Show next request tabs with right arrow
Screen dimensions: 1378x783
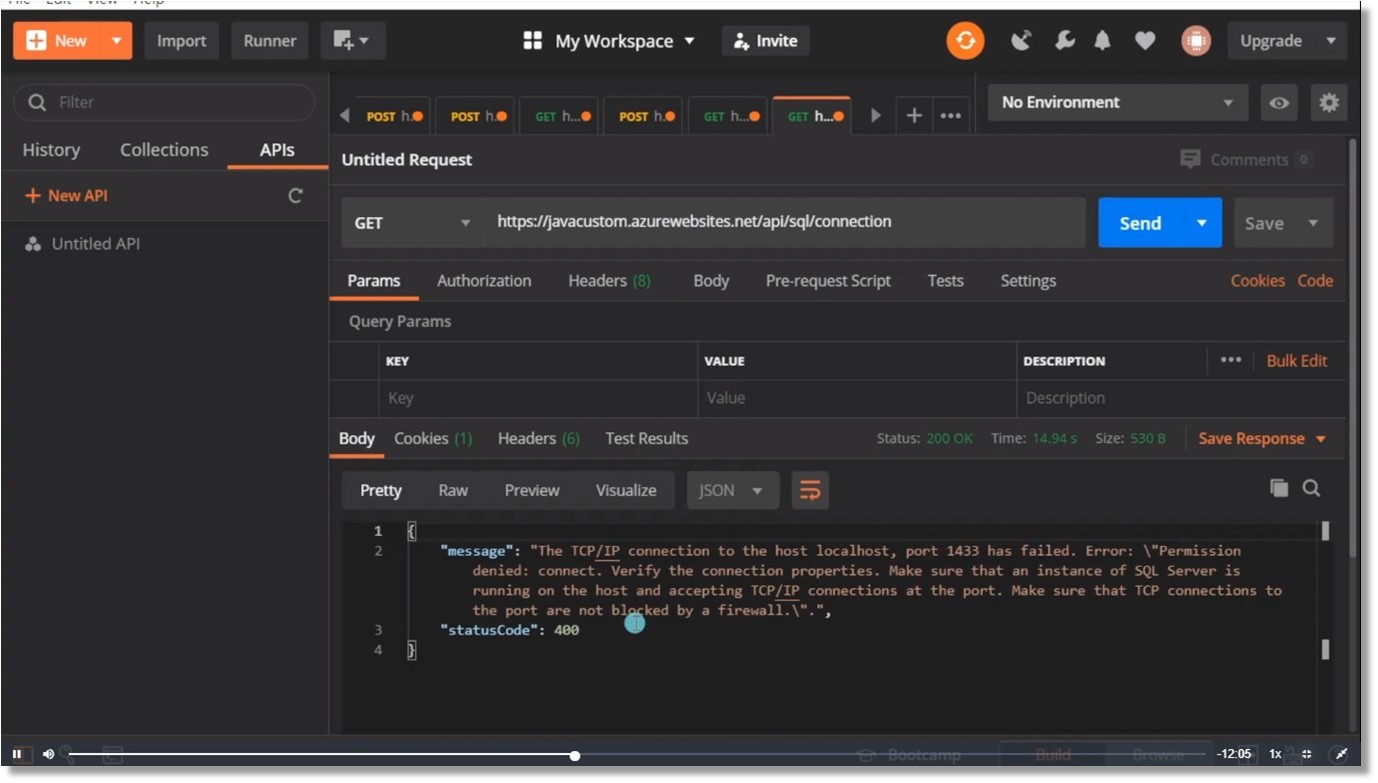pos(876,116)
